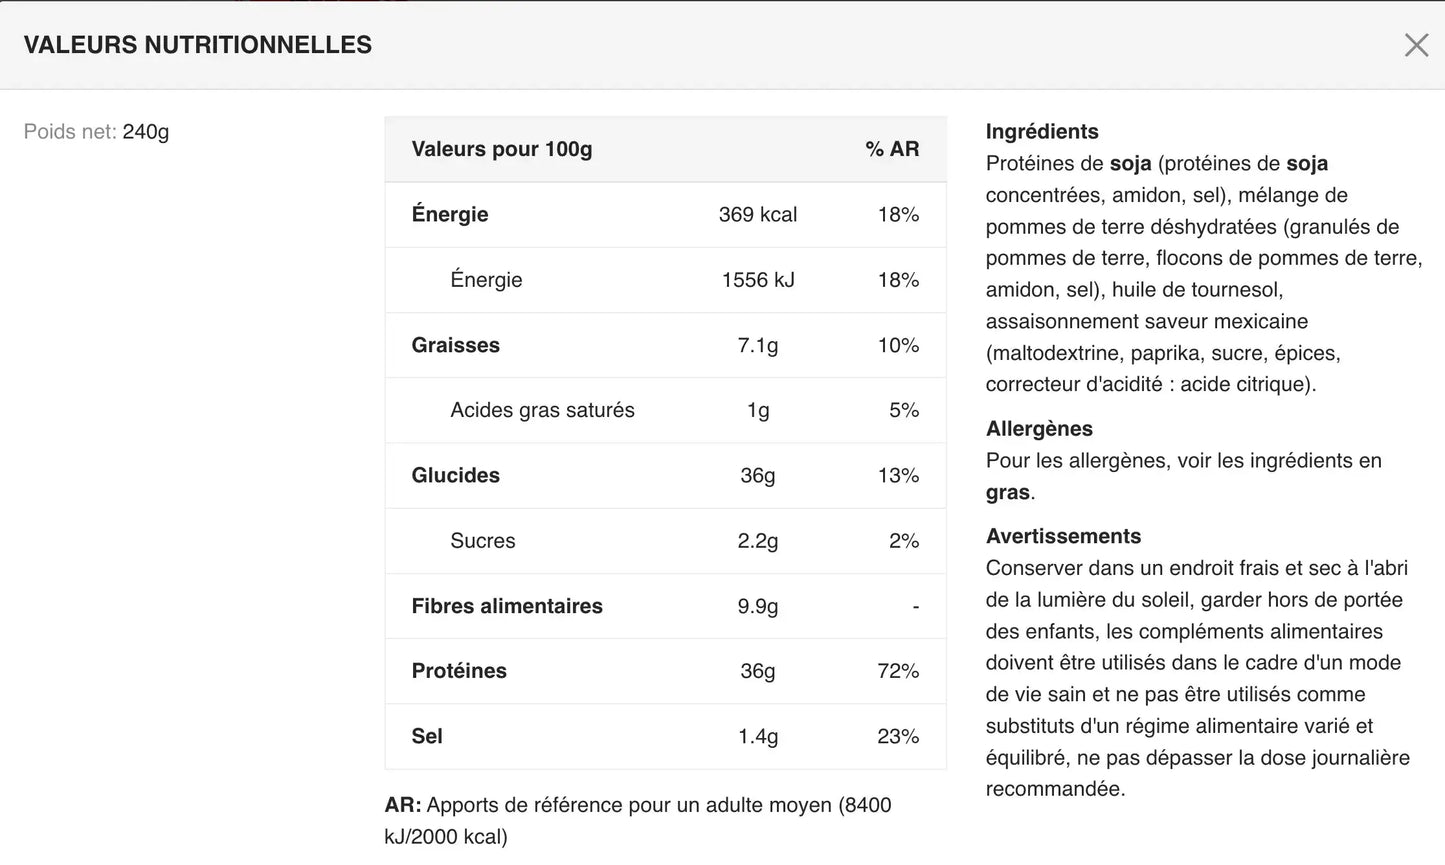Image resolution: width=1445 pixels, height=865 pixels.
Task: Click the Sucres 2.2g row
Action: point(666,541)
